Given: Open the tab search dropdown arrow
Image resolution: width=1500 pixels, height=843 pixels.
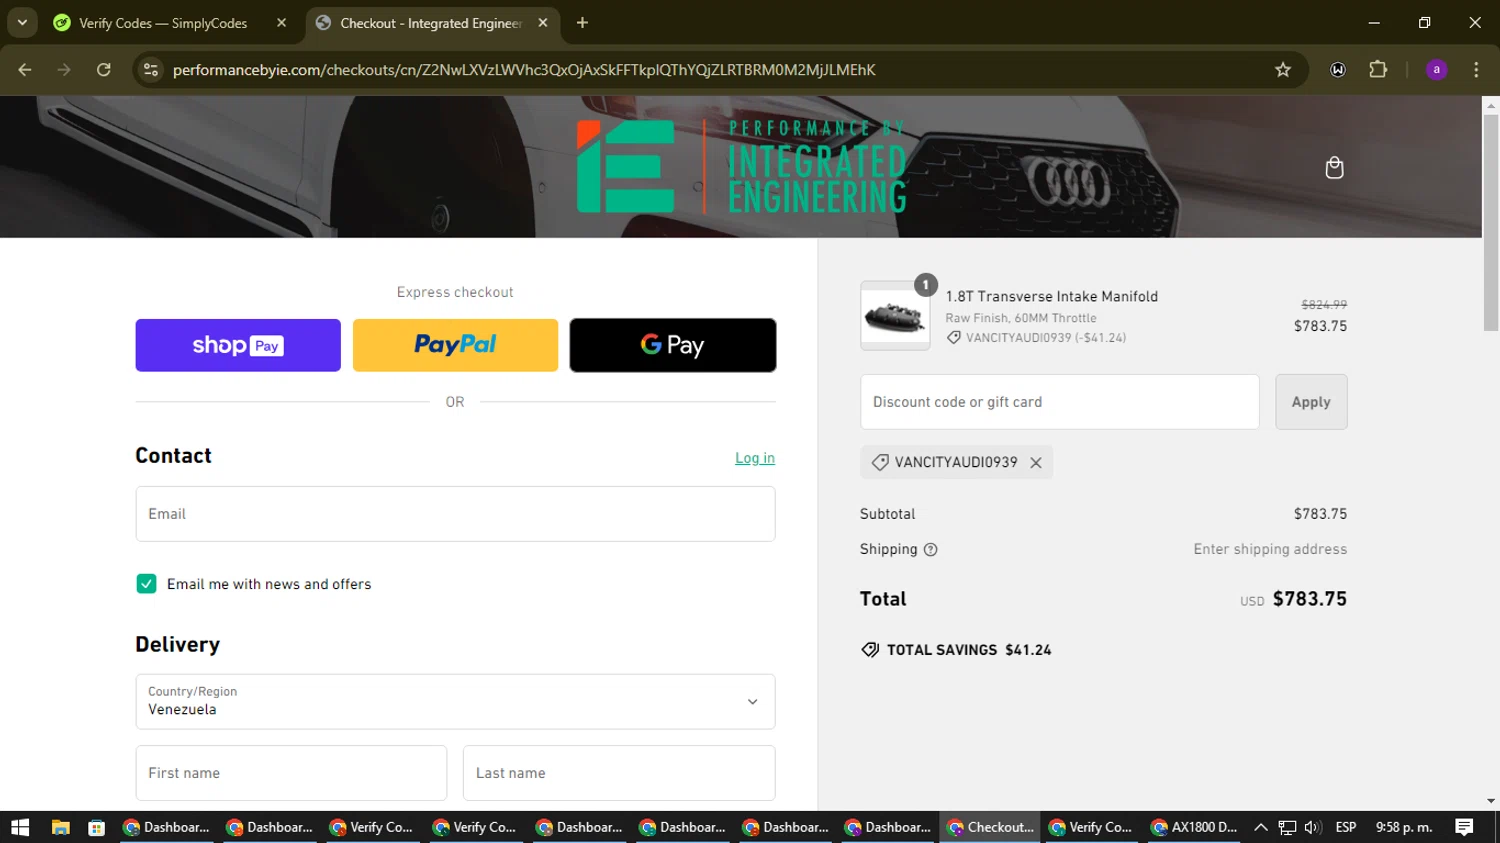Looking at the screenshot, I should (x=22, y=22).
